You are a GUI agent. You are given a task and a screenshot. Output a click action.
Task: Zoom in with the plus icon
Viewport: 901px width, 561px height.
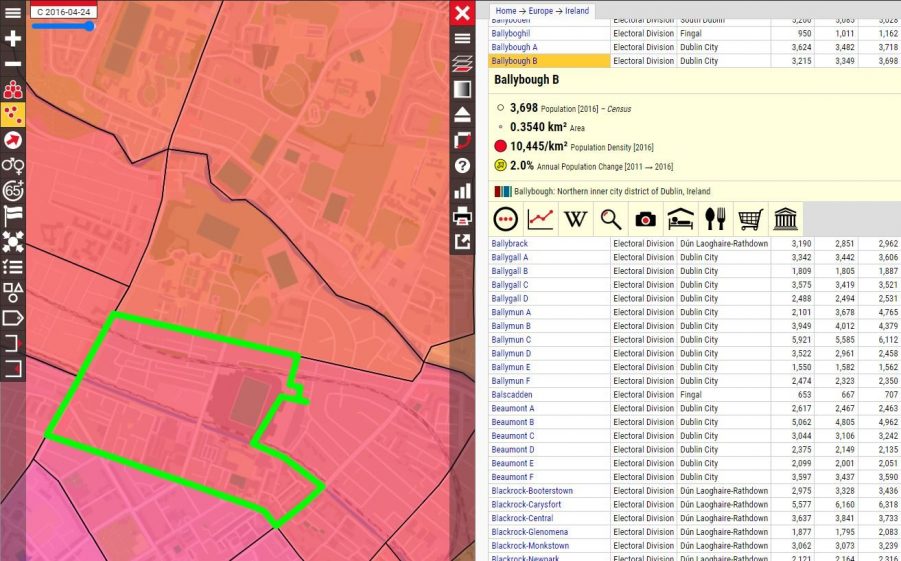point(13,39)
